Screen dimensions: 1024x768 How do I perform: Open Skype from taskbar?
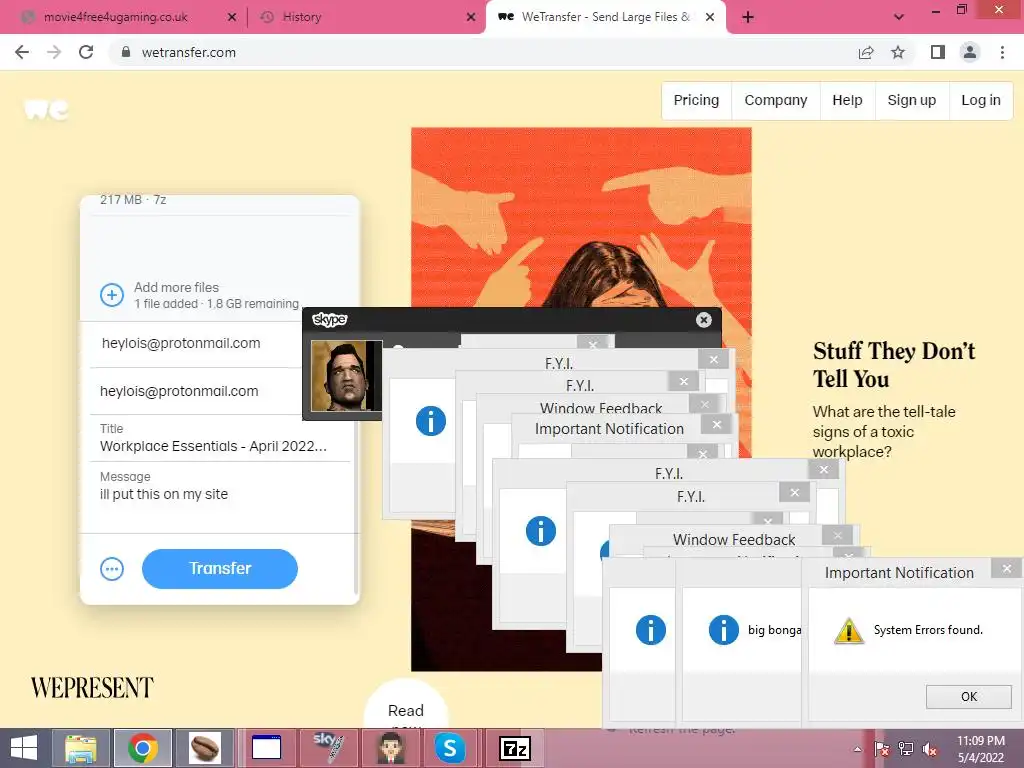[x=451, y=748]
